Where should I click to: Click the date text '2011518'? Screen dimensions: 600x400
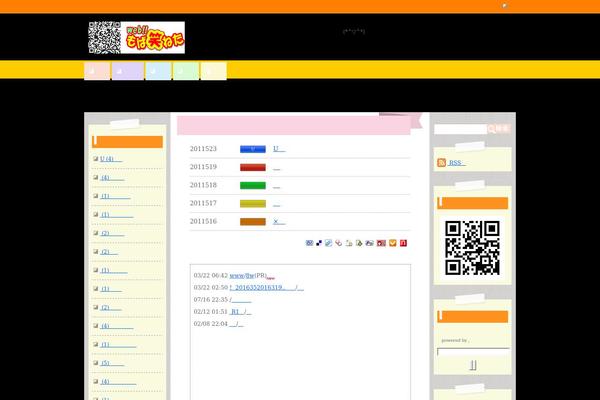(203, 185)
